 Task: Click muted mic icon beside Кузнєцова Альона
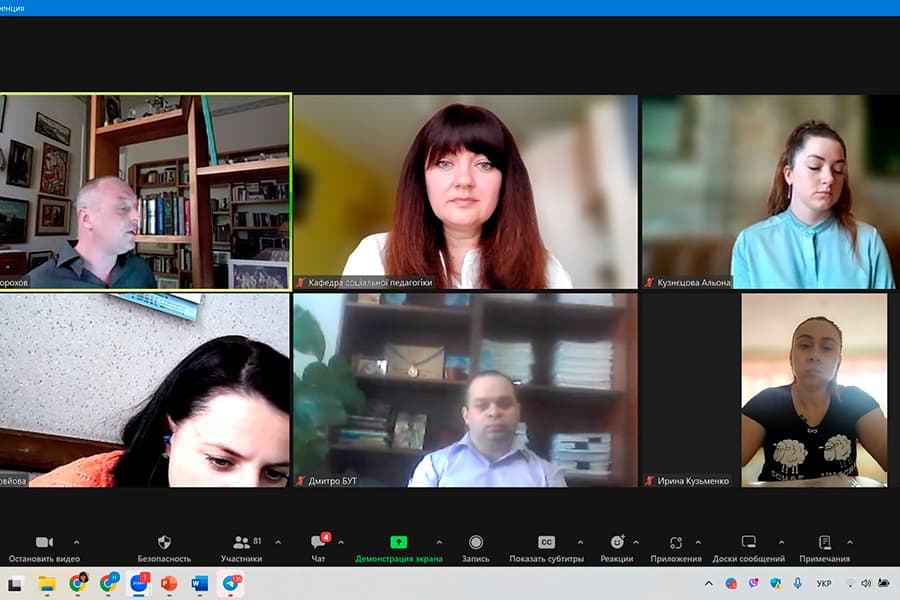[x=650, y=282]
